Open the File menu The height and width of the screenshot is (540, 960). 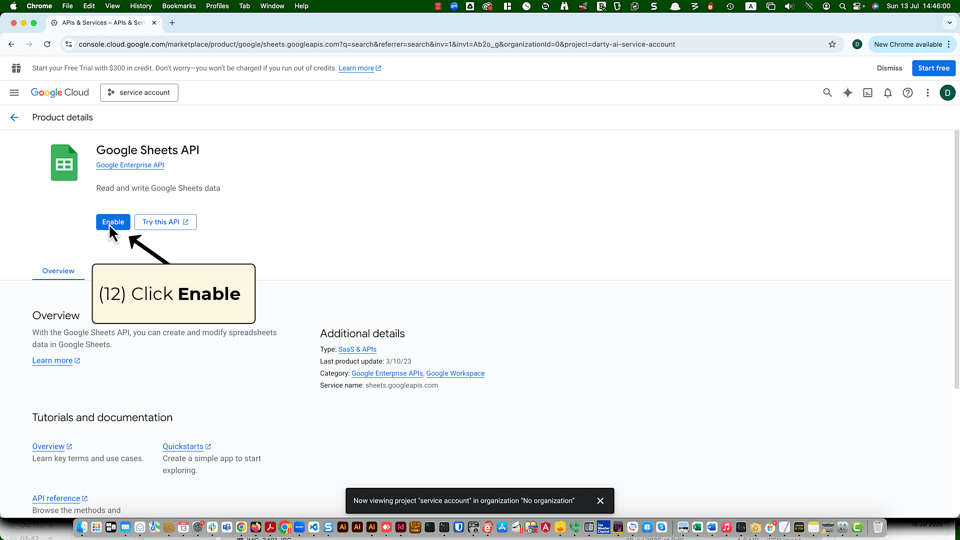67,6
